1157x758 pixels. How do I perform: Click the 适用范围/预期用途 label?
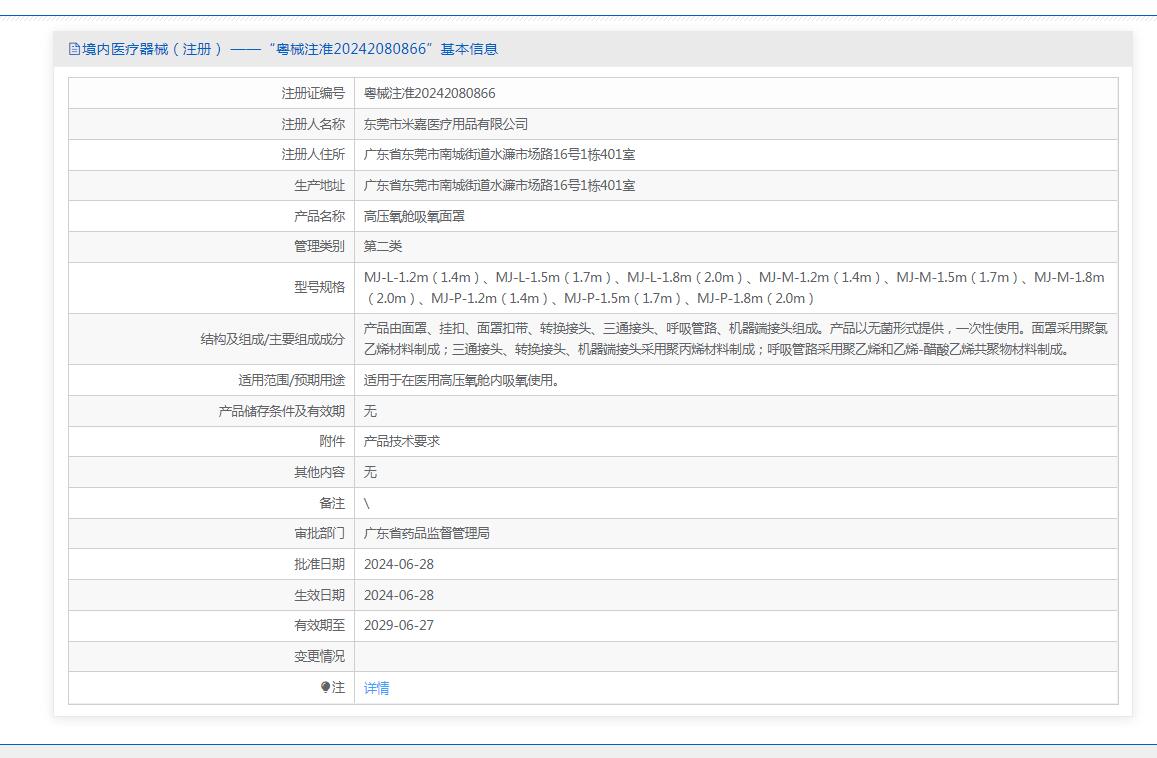(291, 380)
